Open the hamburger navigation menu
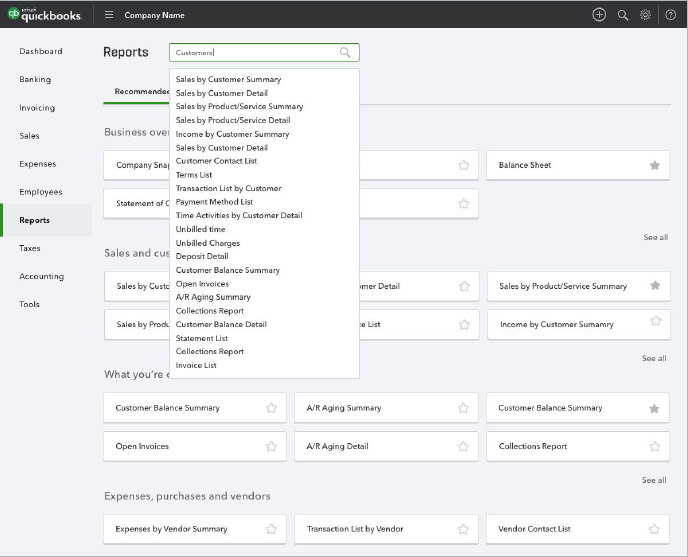 pyautogui.click(x=109, y=15)
